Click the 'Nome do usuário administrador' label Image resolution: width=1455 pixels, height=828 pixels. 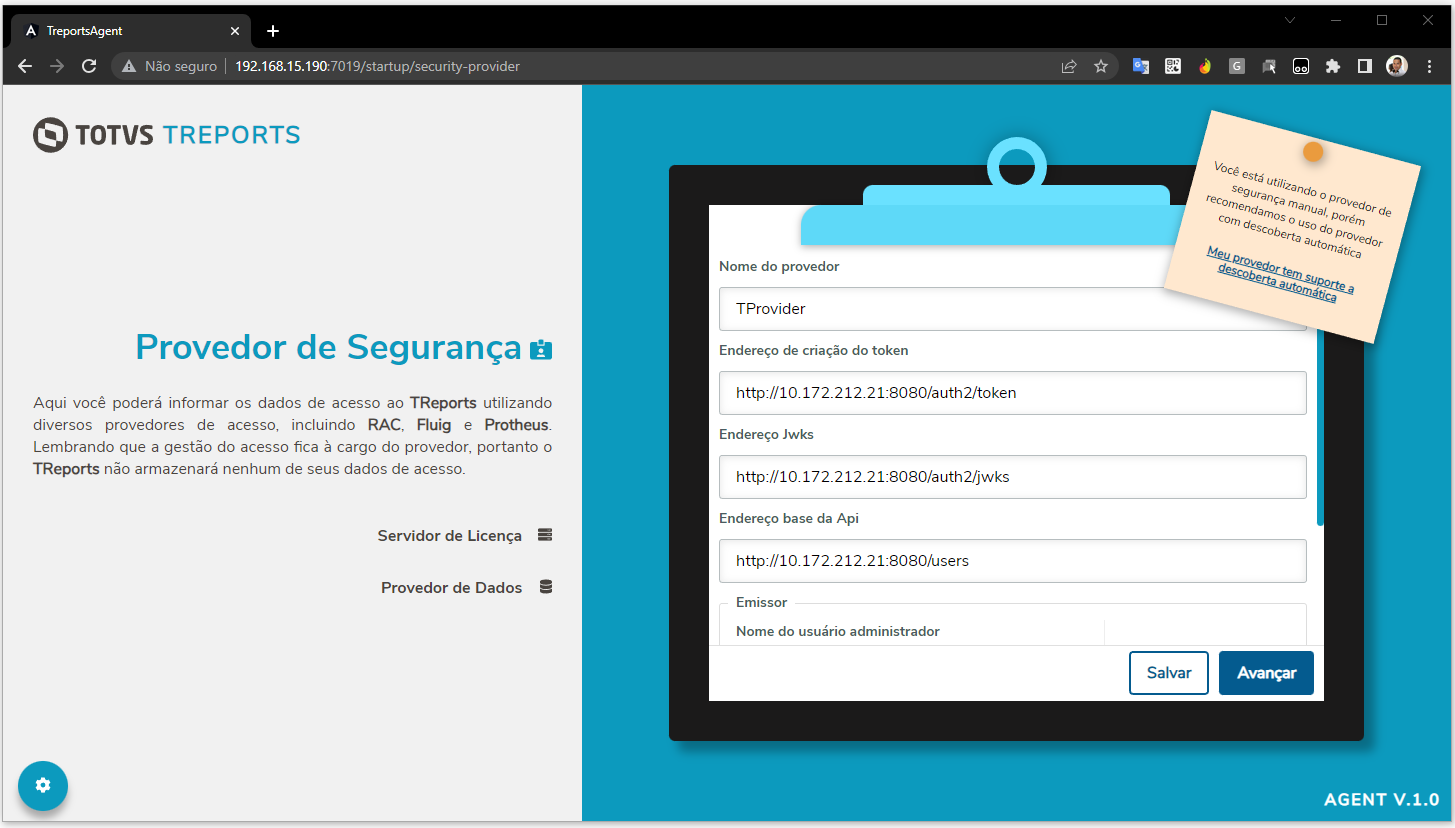coord(838,631)
